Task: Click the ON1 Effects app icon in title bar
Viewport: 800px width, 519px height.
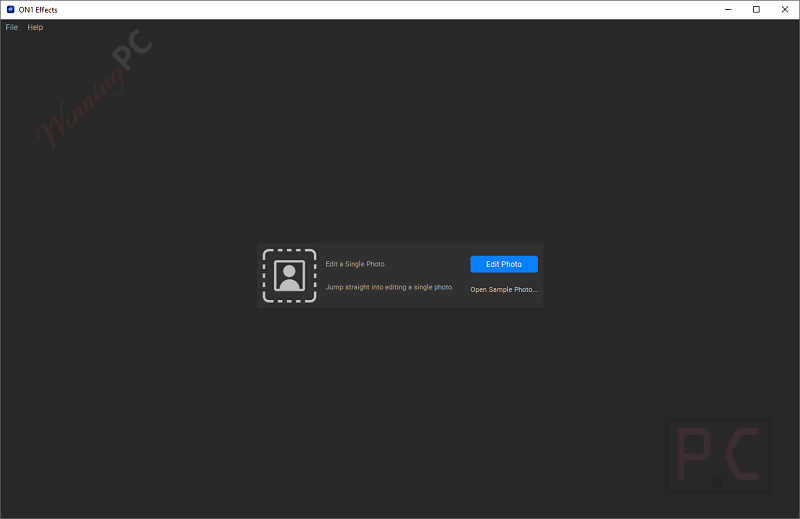Action: (10, 9)
